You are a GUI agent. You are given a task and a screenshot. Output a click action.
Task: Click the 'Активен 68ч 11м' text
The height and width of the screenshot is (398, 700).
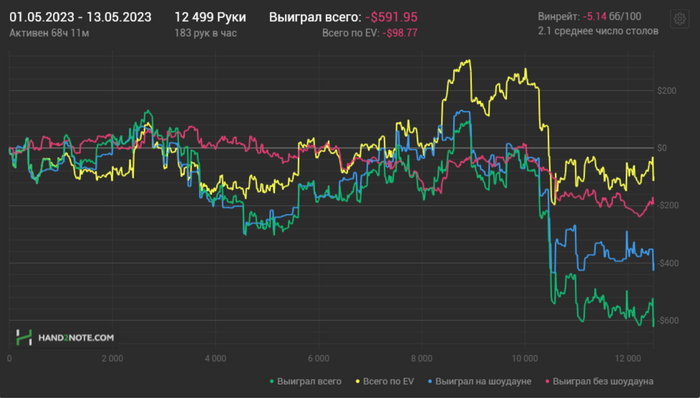[49, 33]
